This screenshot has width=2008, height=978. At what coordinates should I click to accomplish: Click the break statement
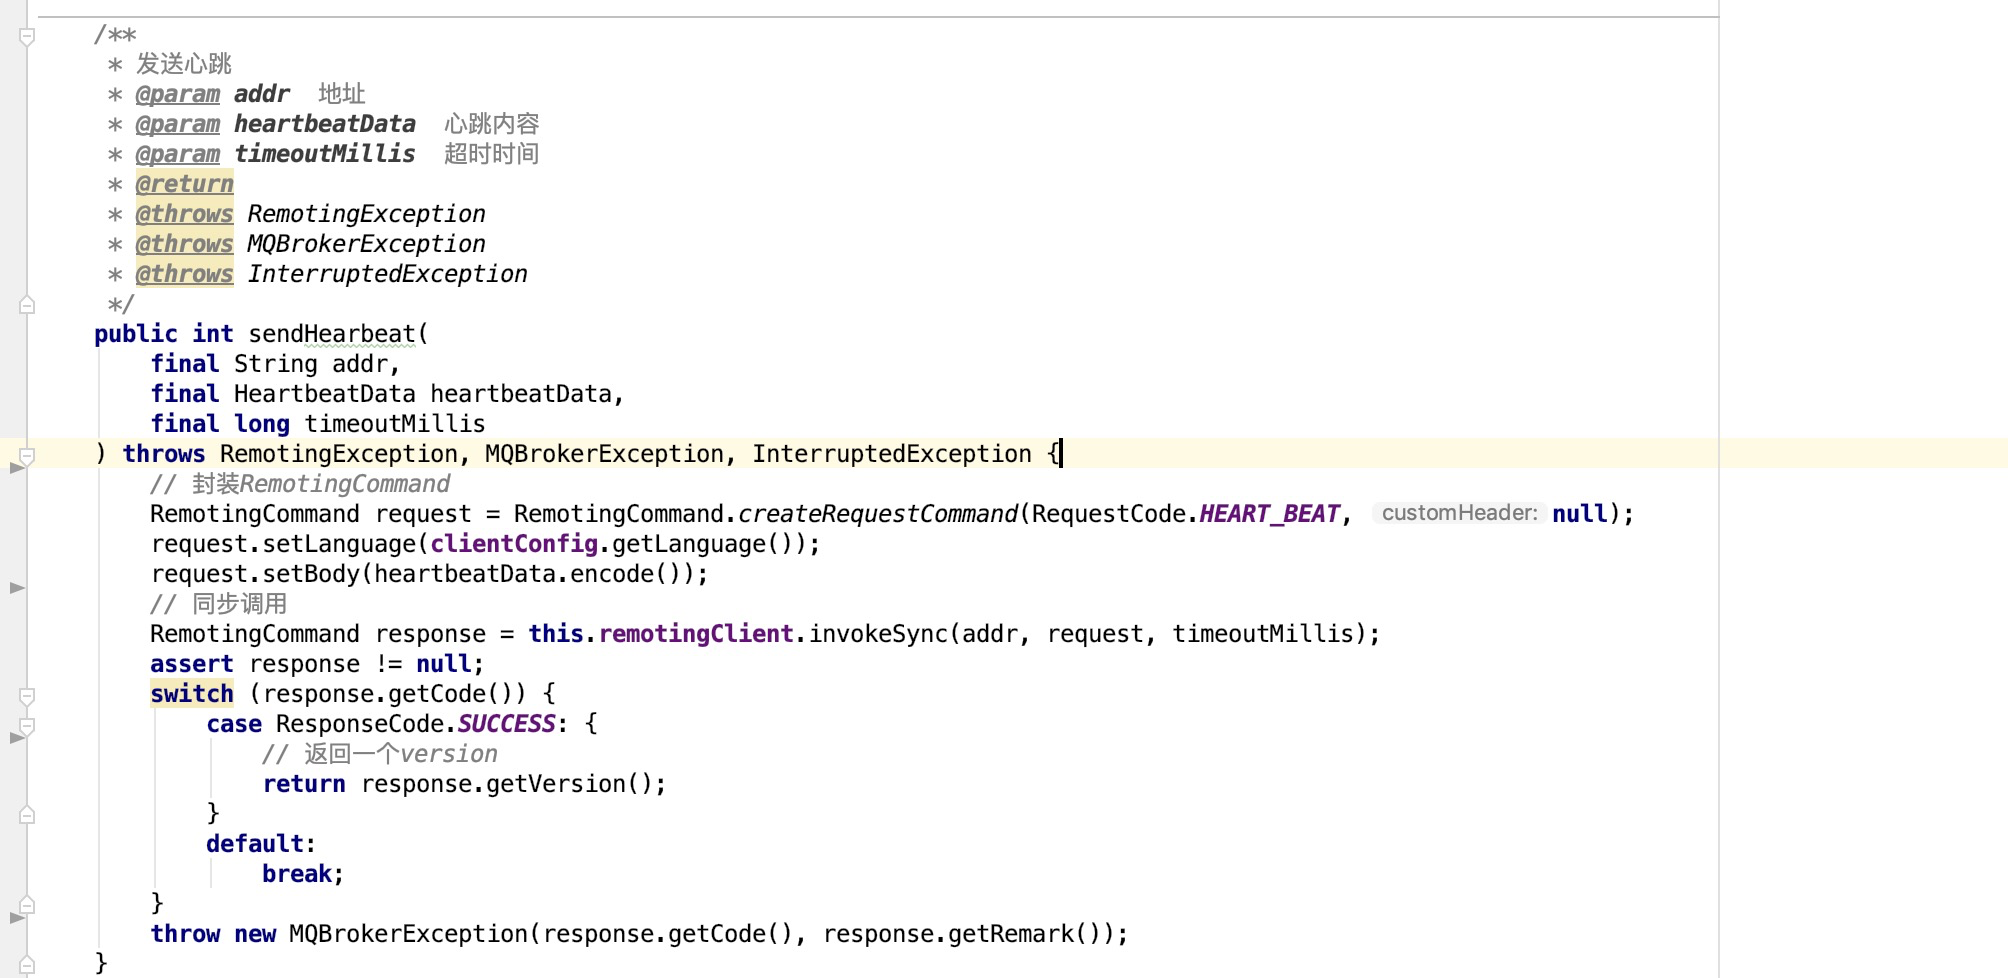pos(303,874)
